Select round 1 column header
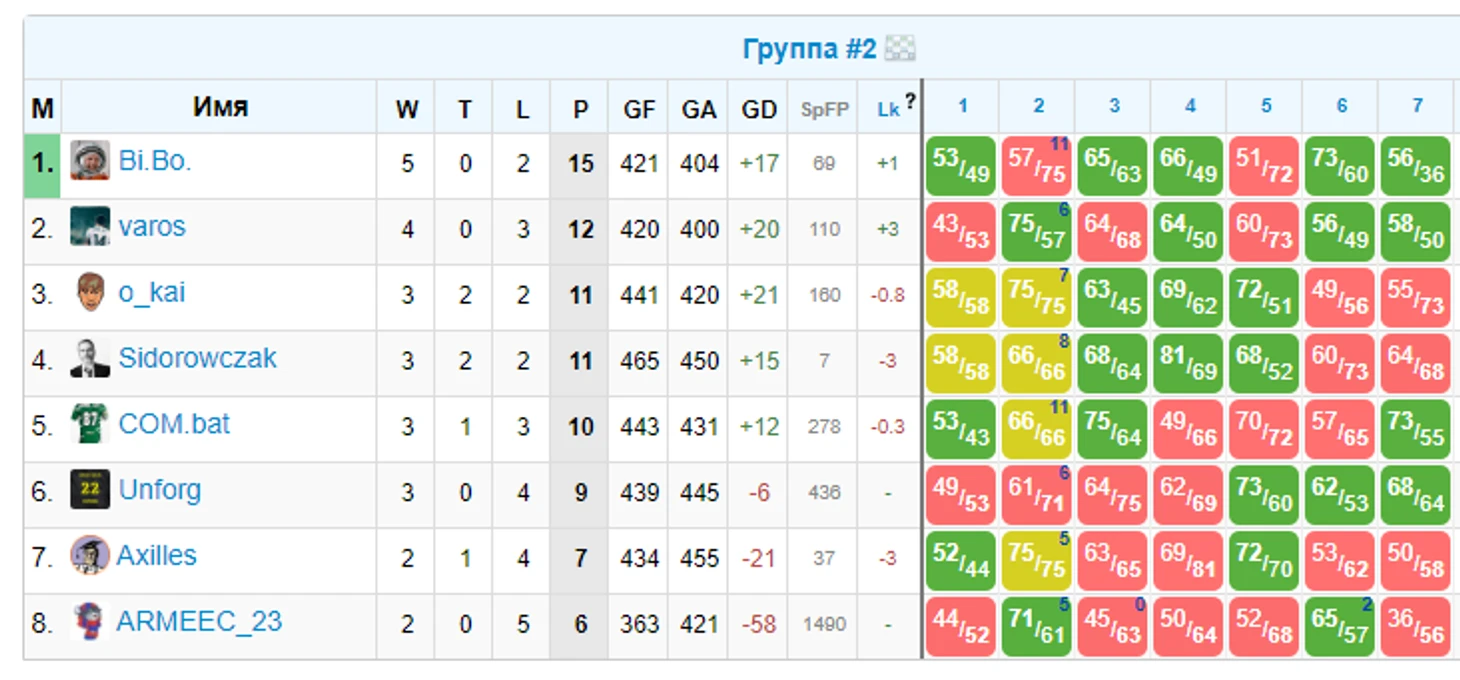 point(962,106)
